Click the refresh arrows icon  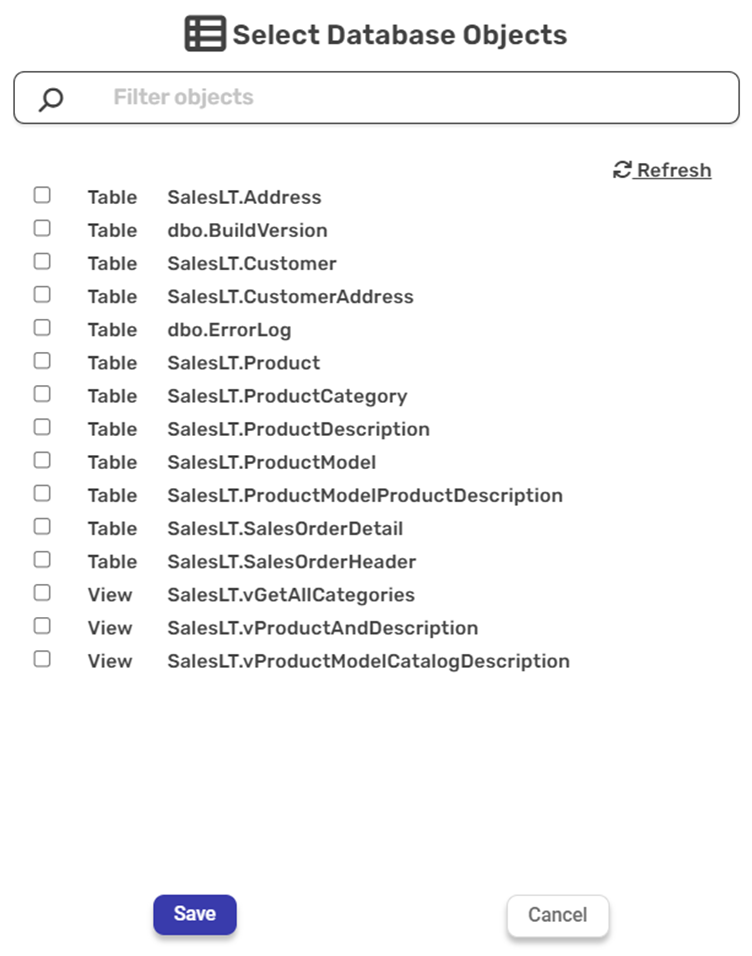tap(622, 170)
